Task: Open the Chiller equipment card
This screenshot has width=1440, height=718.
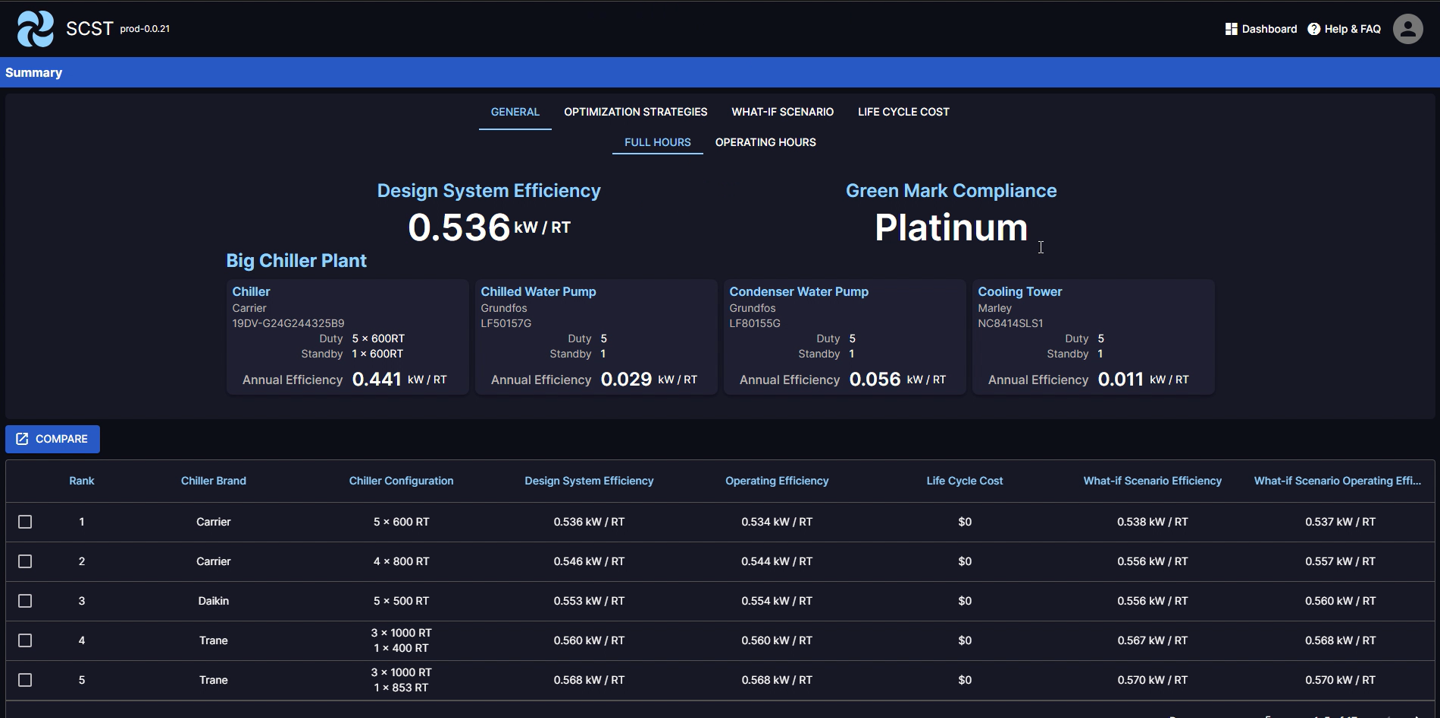Action: (x=347, y=337)
